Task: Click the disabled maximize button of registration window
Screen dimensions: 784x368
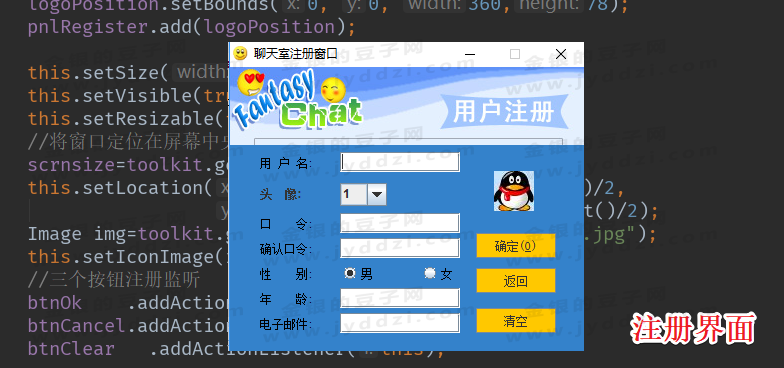Action: click(x=514, y=54)
